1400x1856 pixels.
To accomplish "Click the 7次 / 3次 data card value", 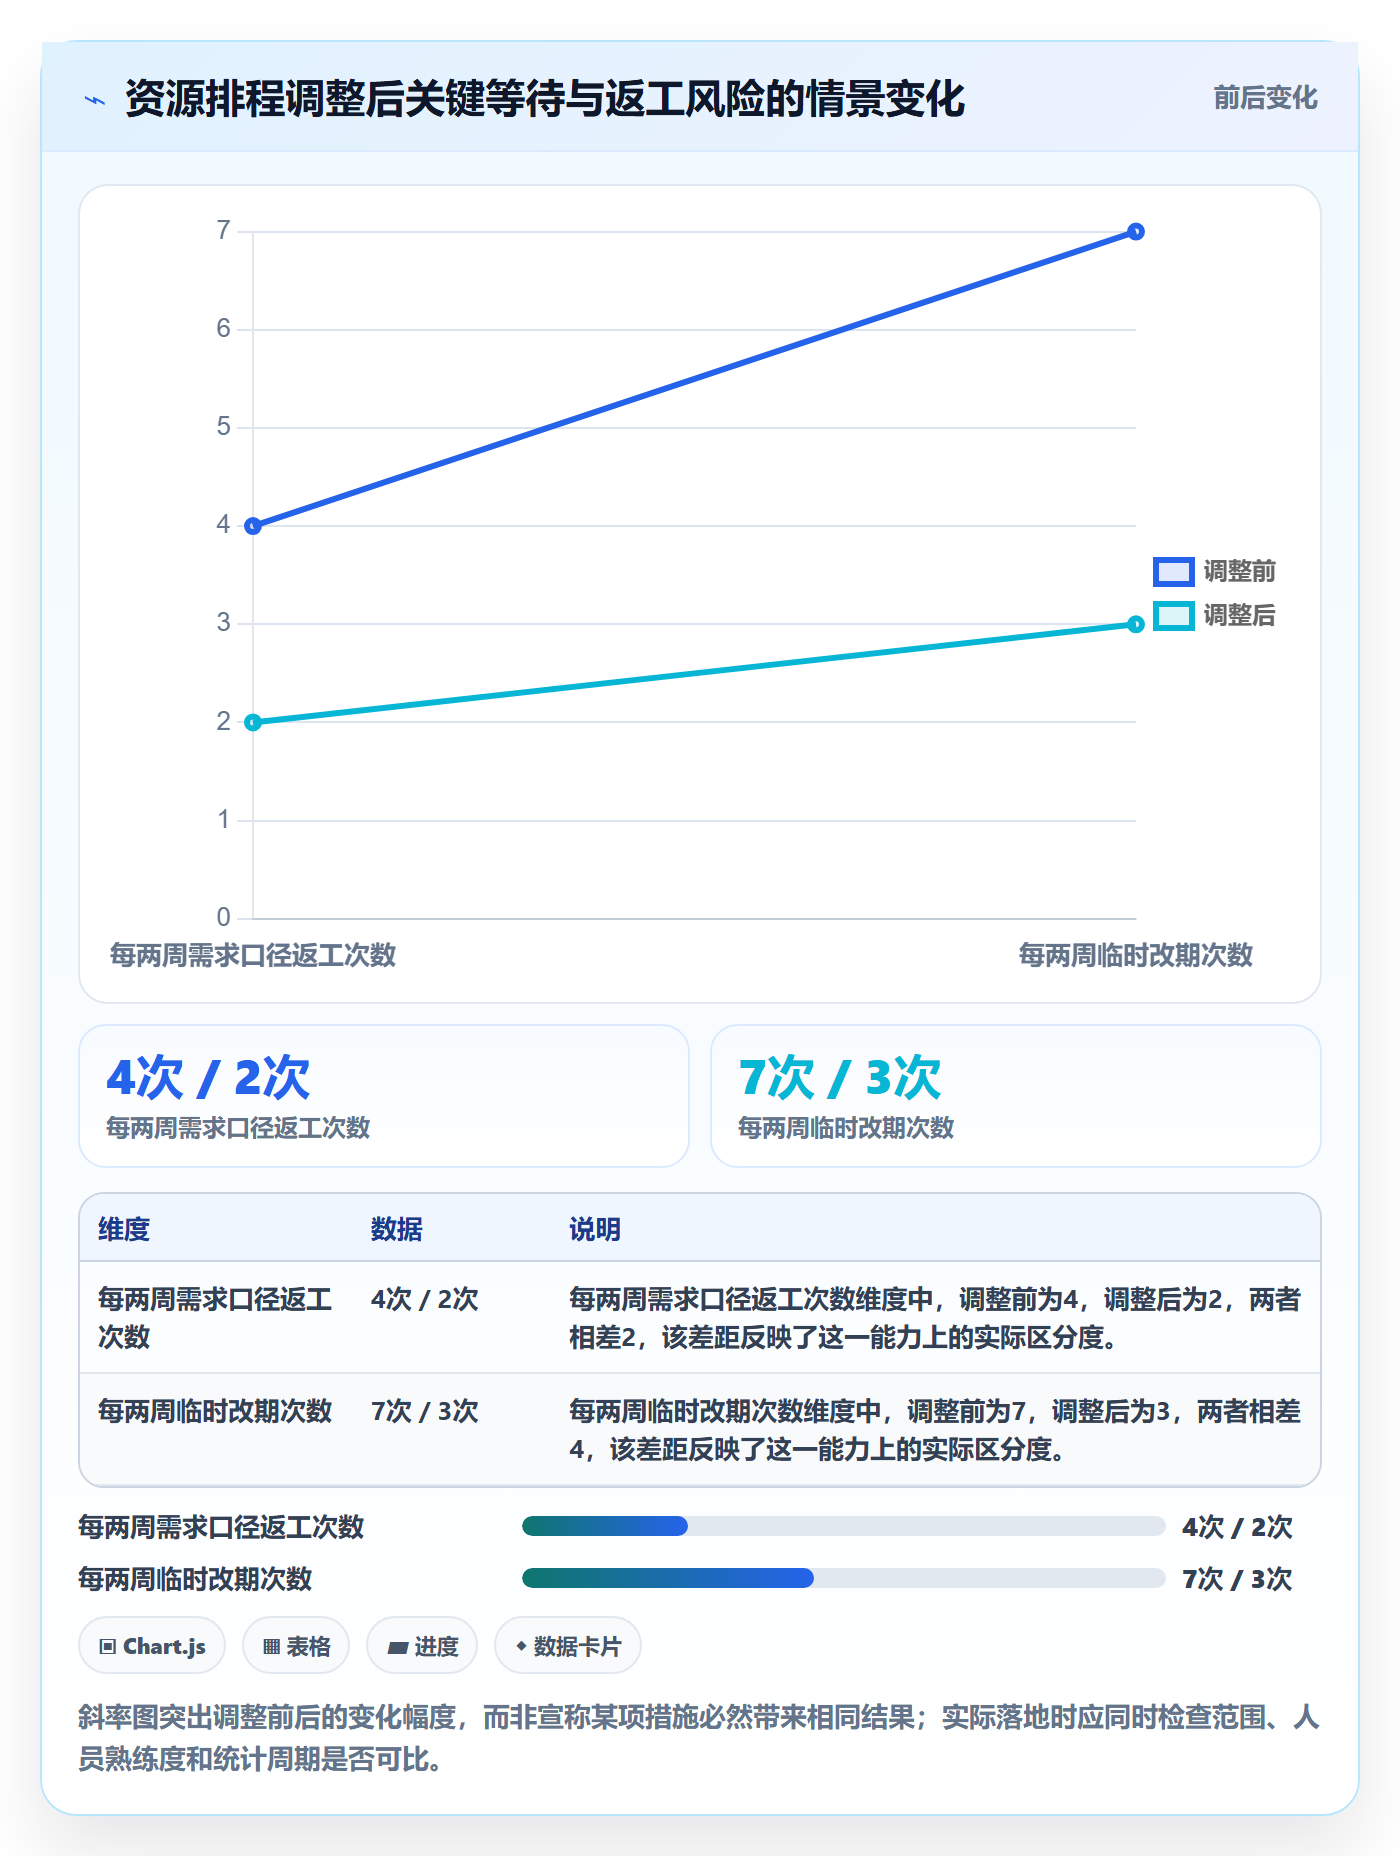I will pos(840,1078).
